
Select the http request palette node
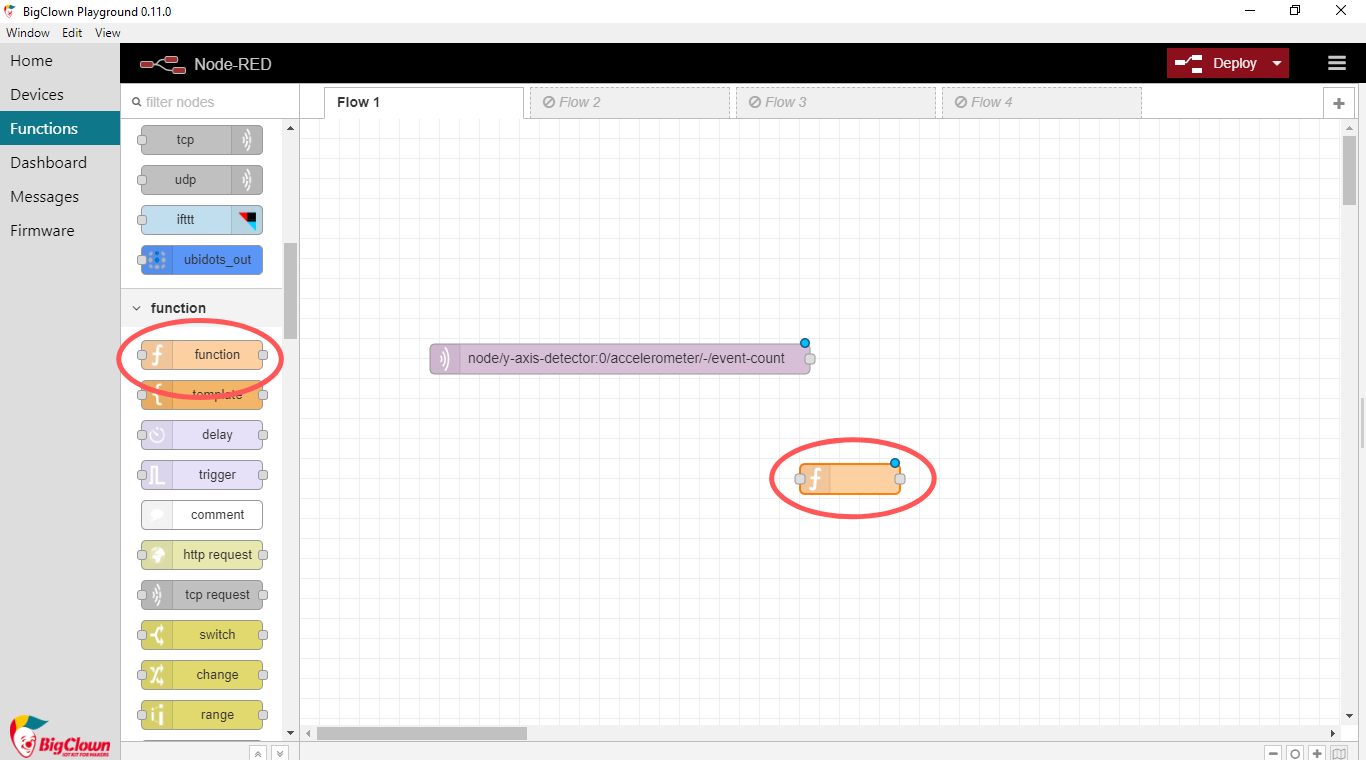(202, 555)
